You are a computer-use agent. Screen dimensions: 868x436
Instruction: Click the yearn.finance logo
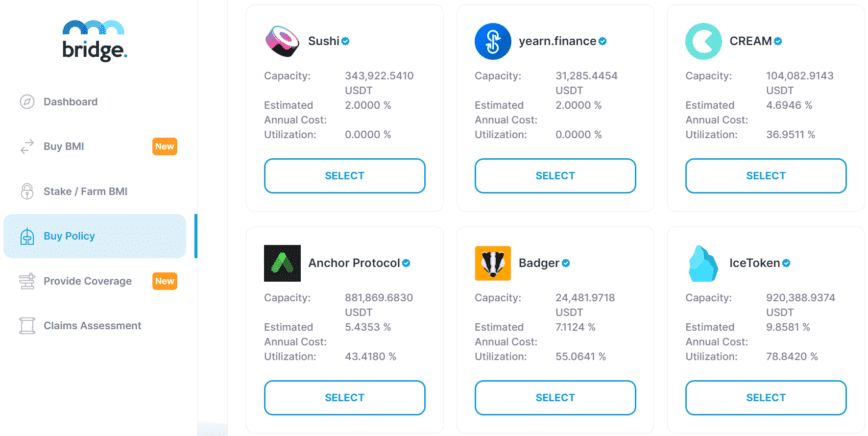(493, 41)
